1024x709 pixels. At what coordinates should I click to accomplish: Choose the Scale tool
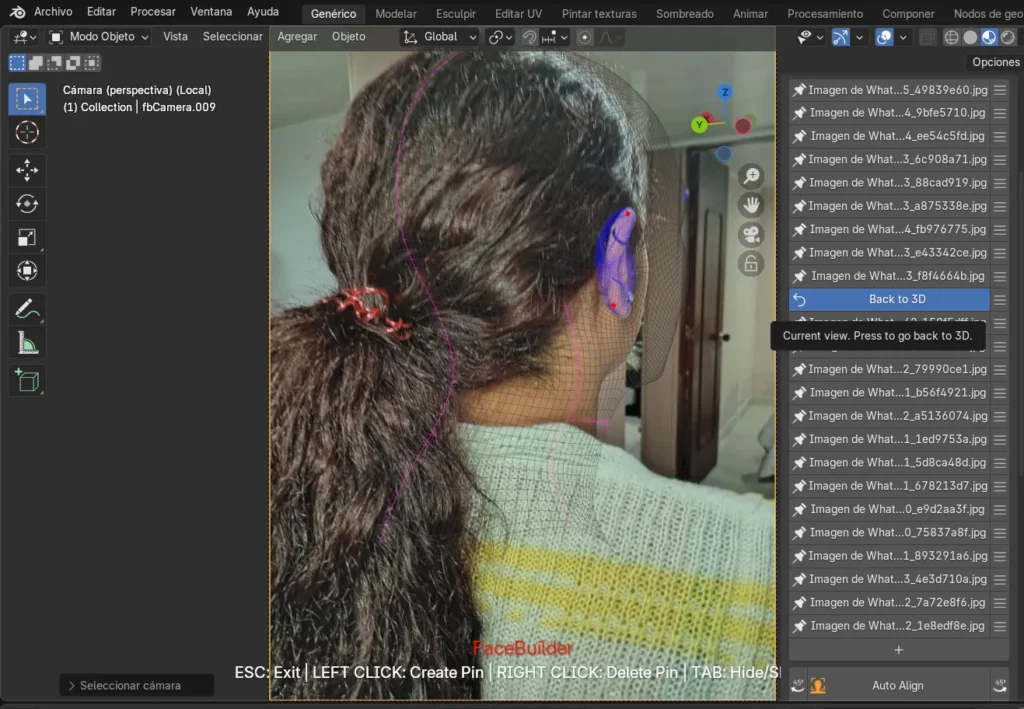(27, 237)
